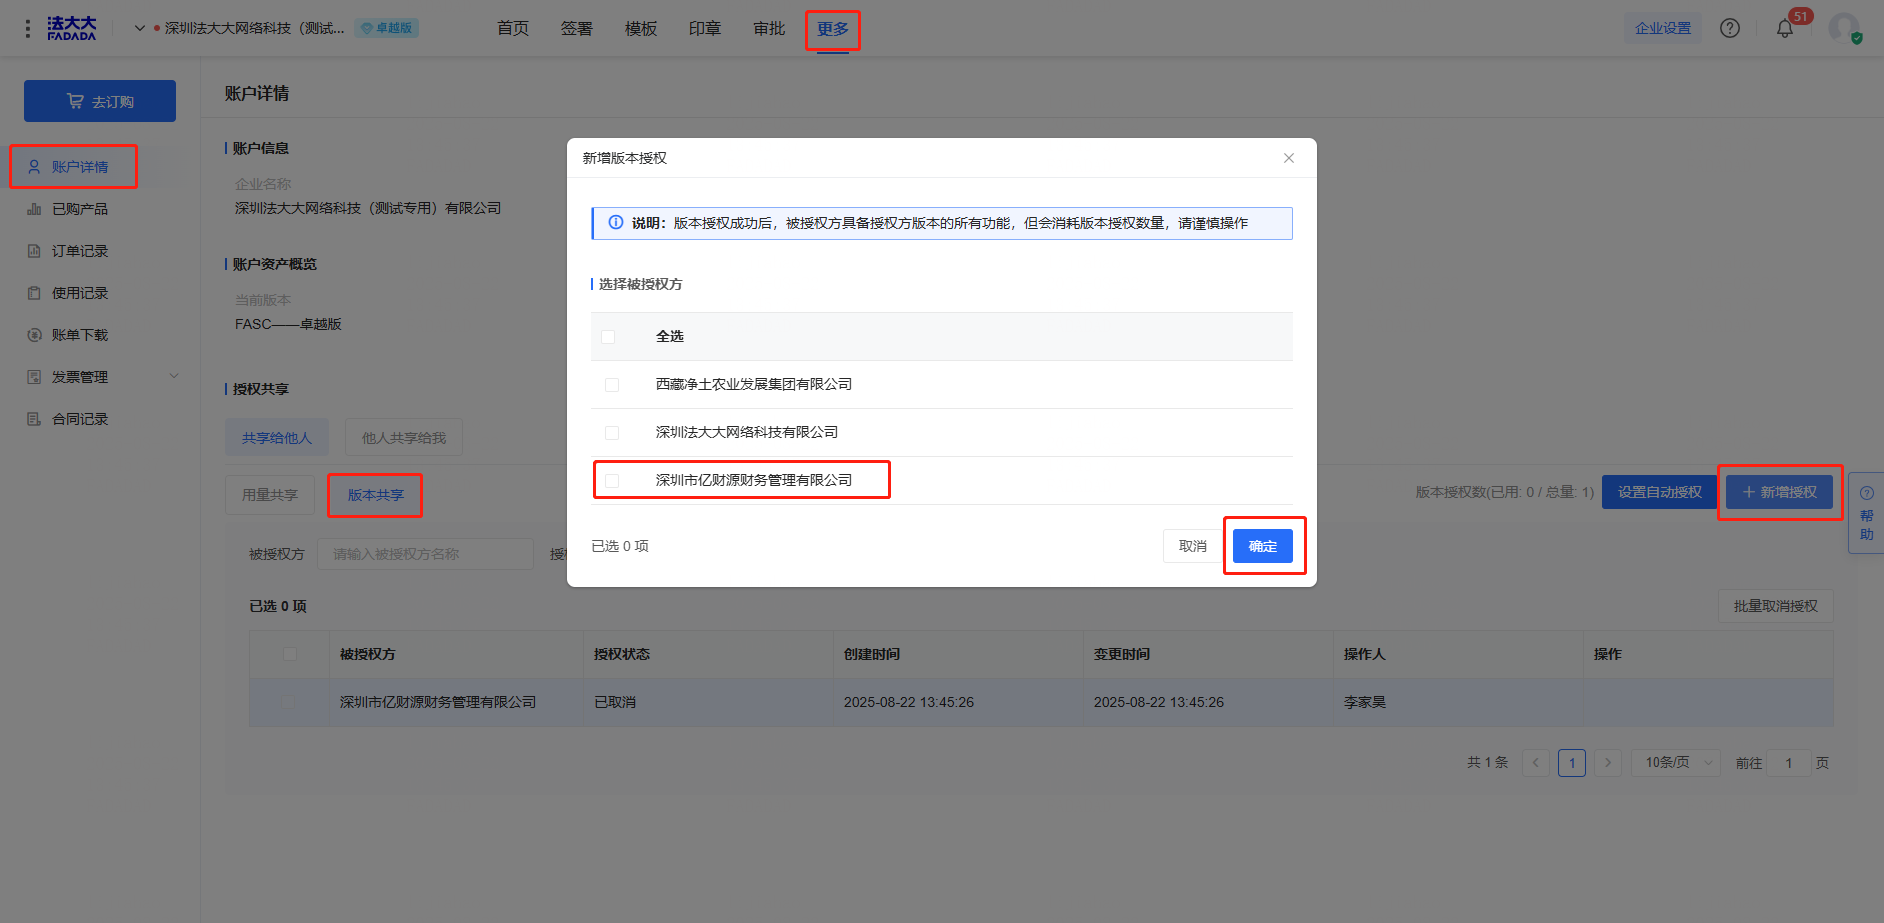The width and height of the screenshot is (1884, 923).
Task: Switch to the 他人共享给我 tab
Action: 404,438
